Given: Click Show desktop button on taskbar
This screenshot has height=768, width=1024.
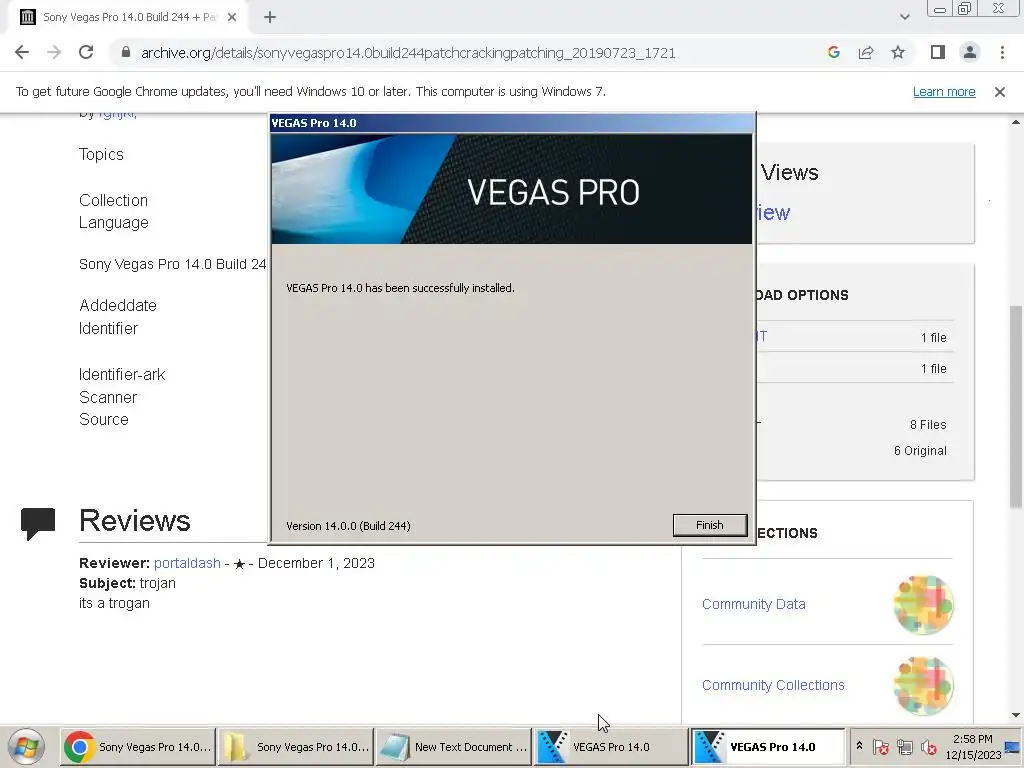Looking at the screenshot, I should click(x=1014, y=746).
